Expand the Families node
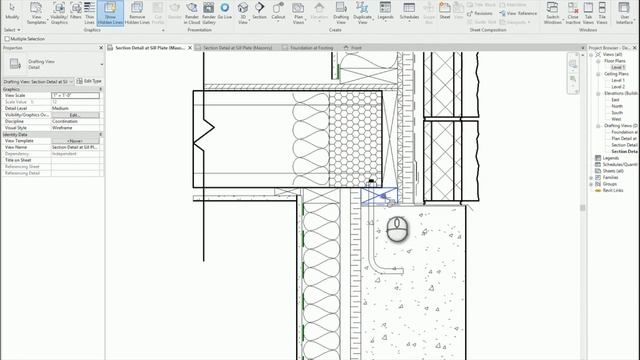 point(591,178)
